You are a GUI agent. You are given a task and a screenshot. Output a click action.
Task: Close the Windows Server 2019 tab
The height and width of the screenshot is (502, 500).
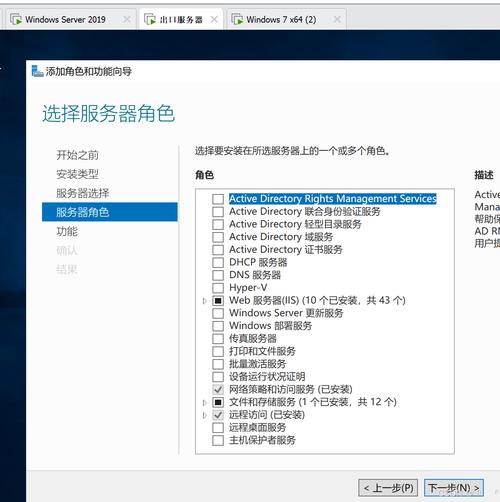pyautogui.click(x=127, y=20)
